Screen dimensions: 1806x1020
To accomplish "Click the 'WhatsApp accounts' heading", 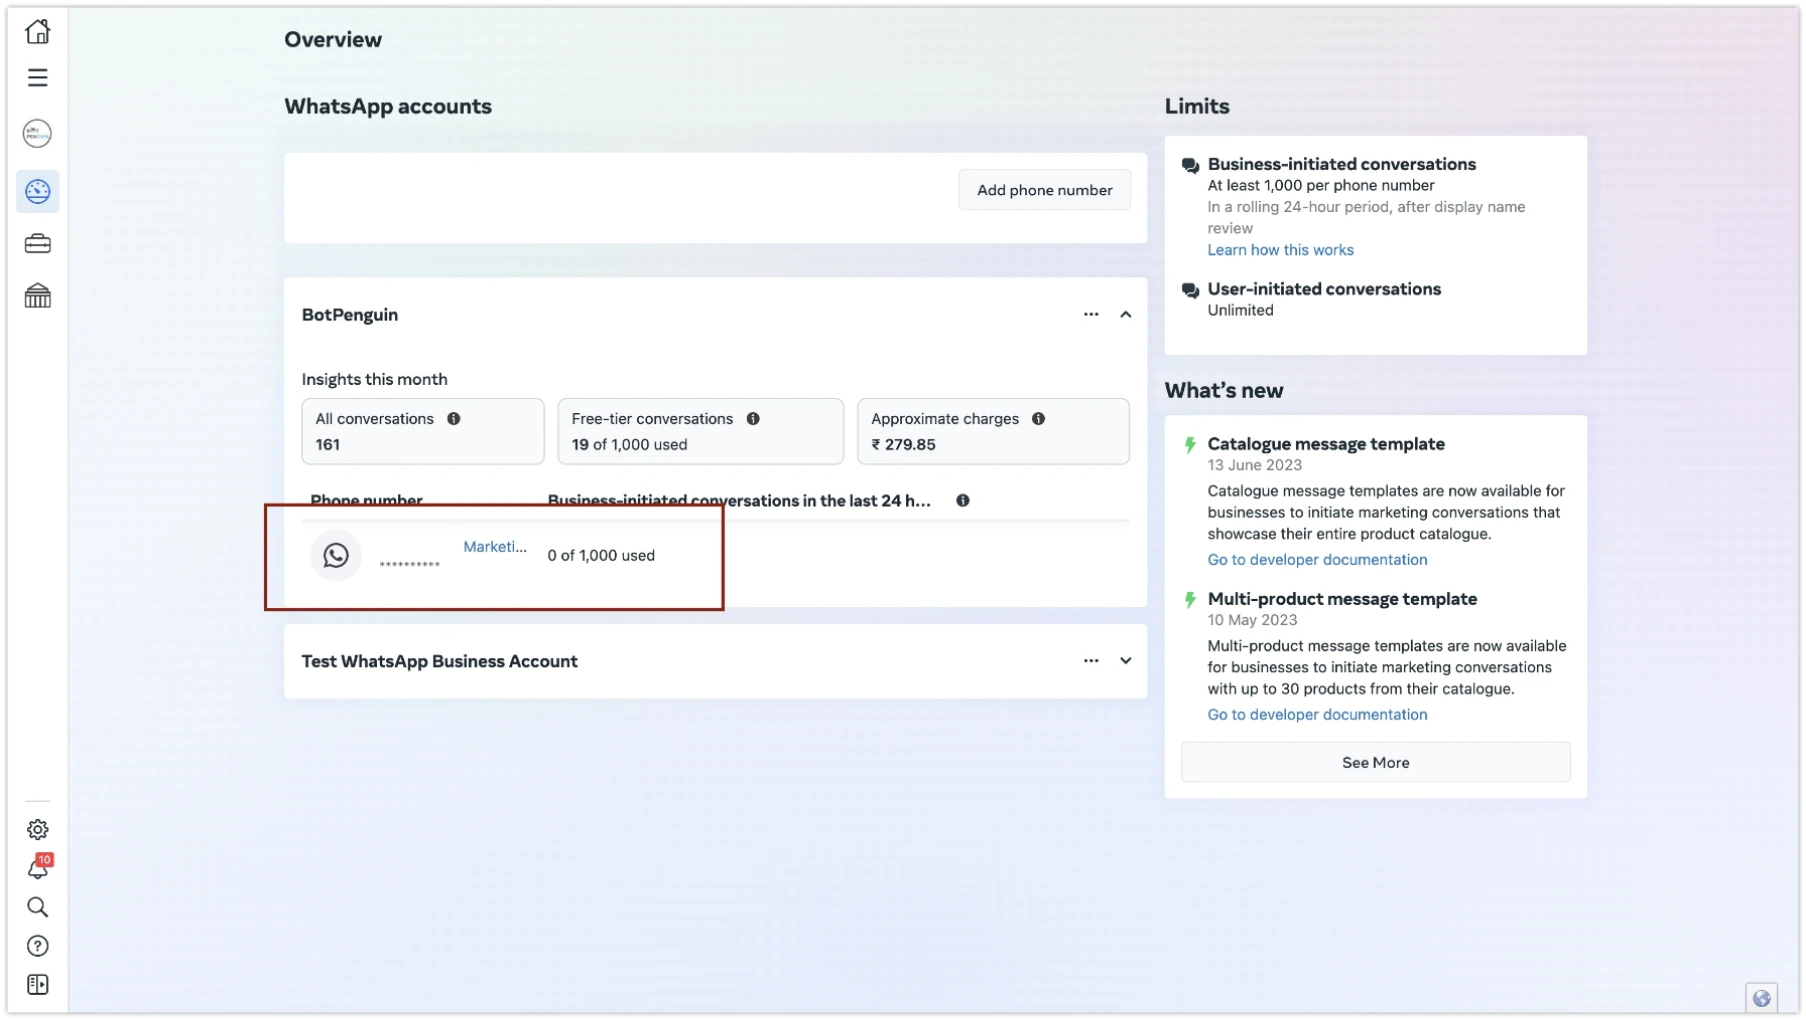I will coord(388,106).
